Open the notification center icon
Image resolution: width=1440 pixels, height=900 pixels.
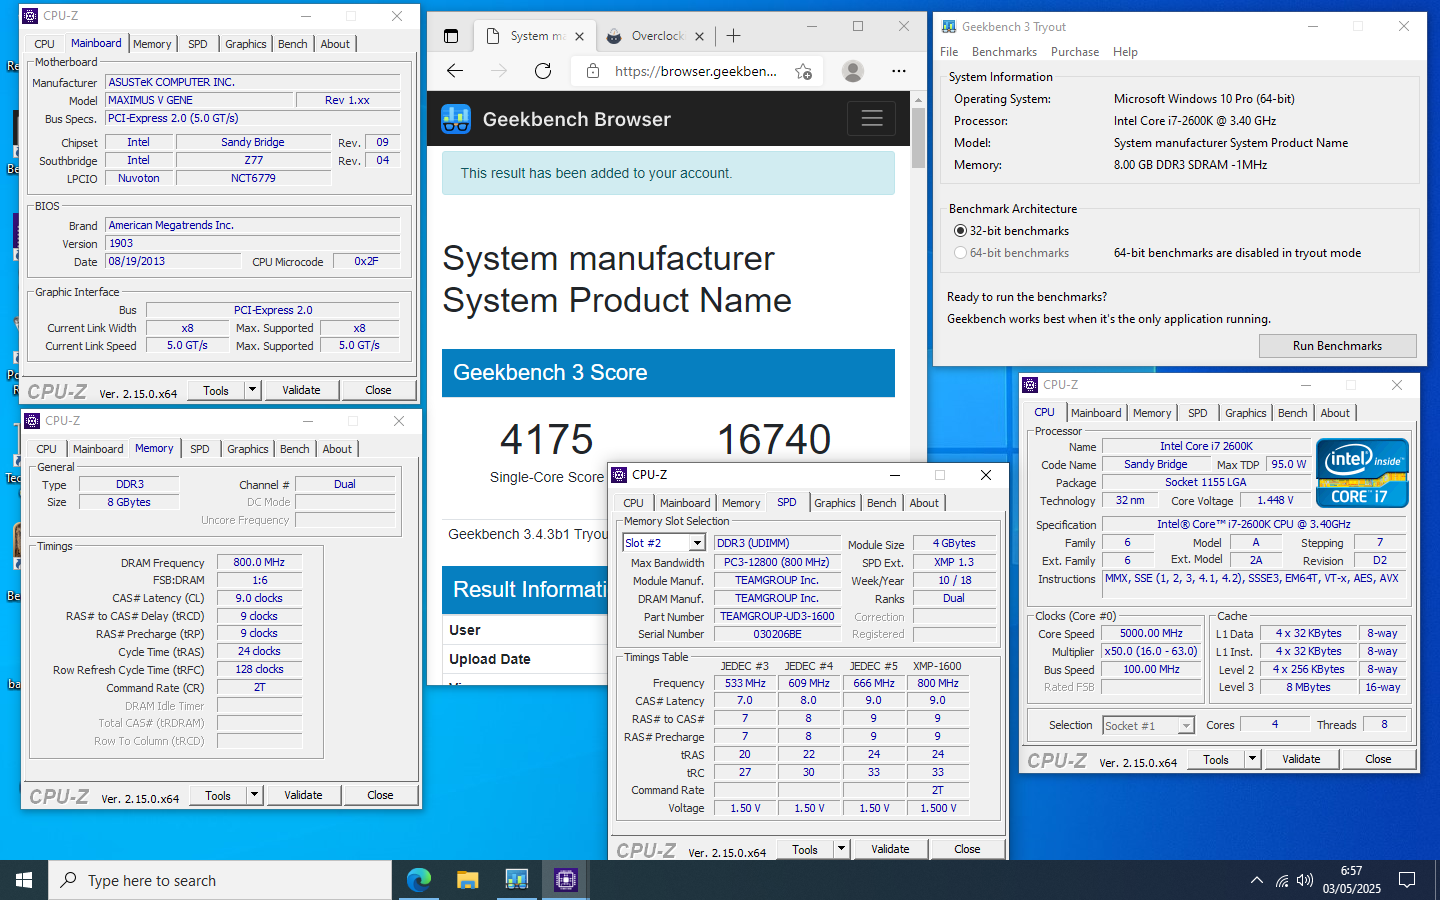click(1407, 880)
